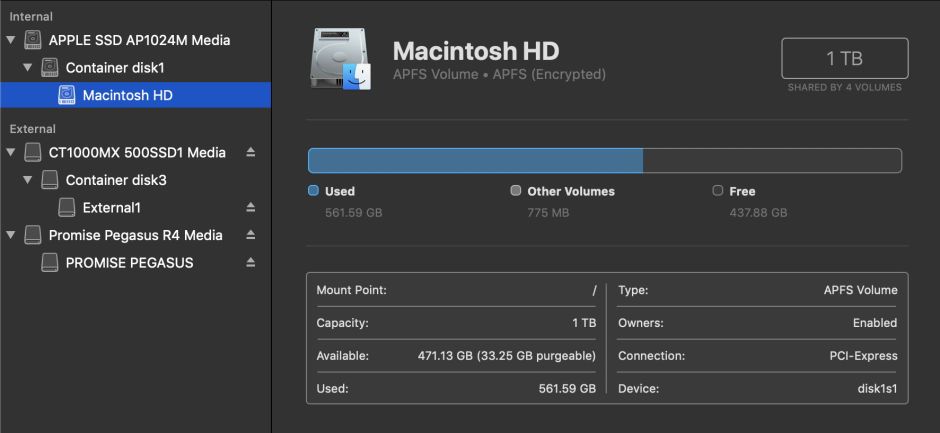Click the '775 MB' Other Volumes value
Image resolution: width=940 pixels, height=433 pixels.
tap(549, 213)
